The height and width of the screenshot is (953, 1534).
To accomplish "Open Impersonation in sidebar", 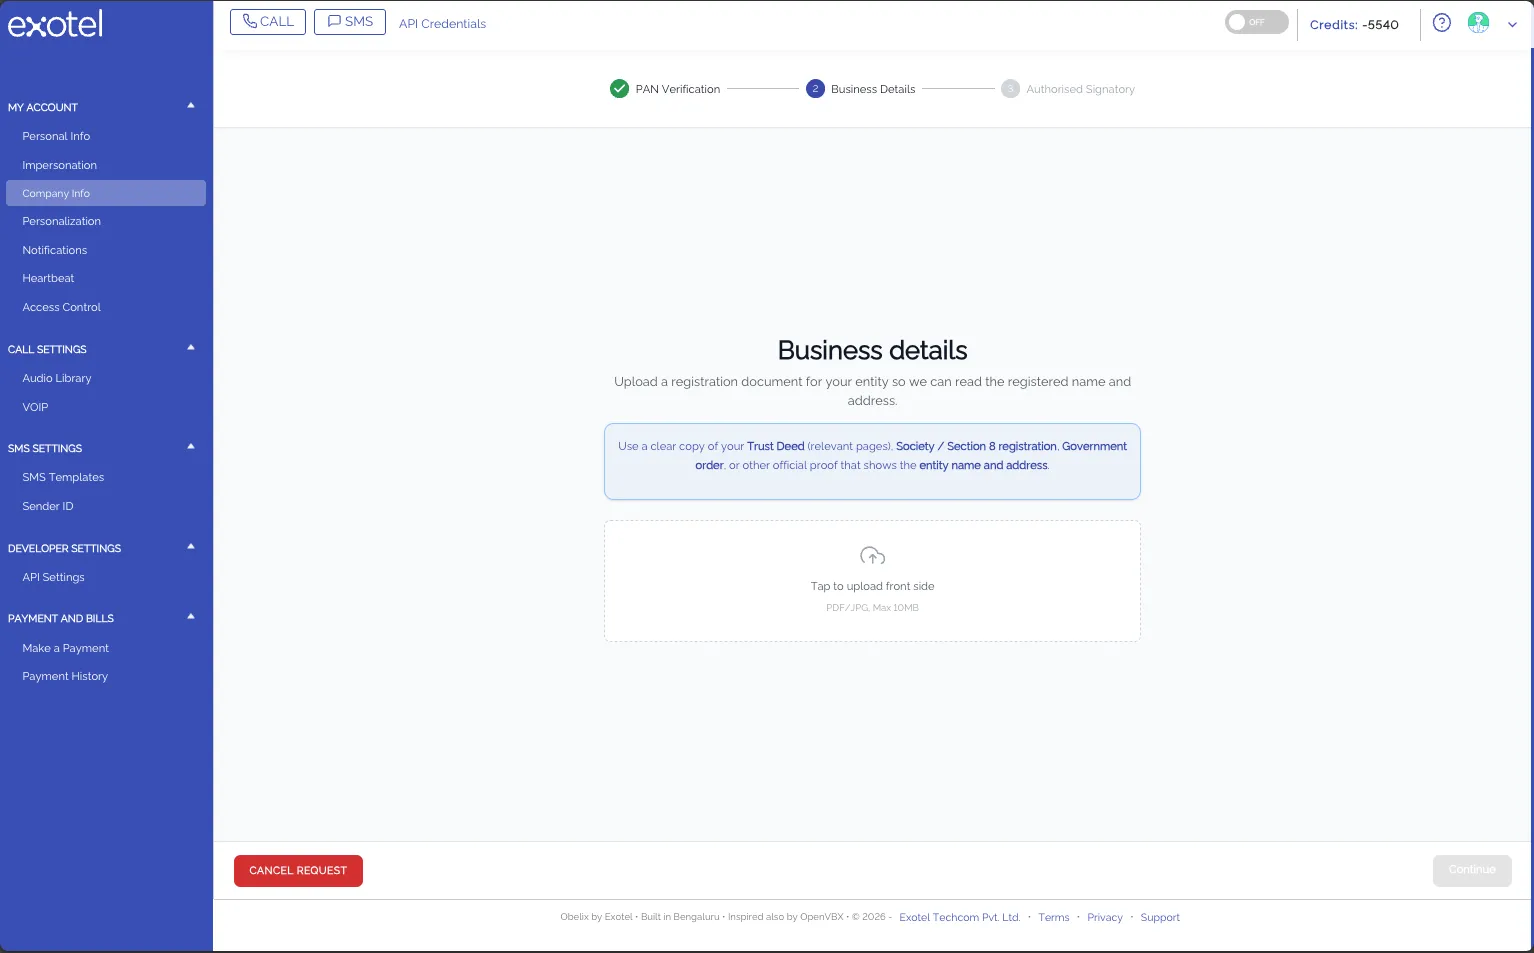I will [x=60, y=165].
